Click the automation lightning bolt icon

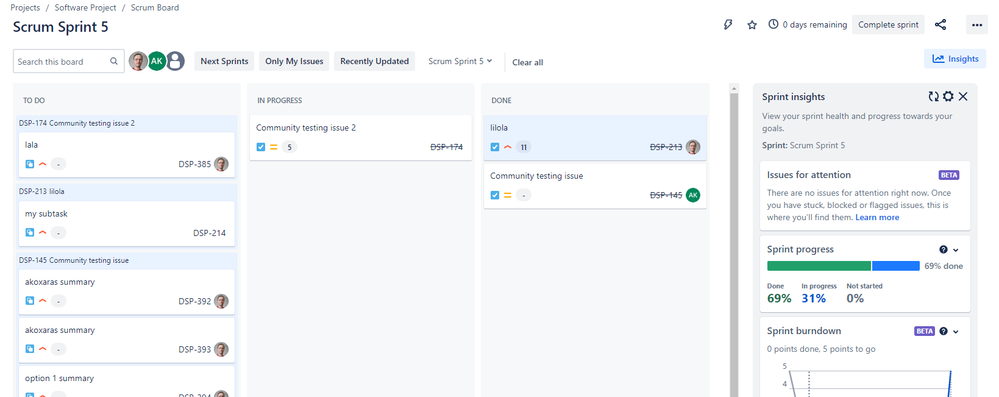729,25
